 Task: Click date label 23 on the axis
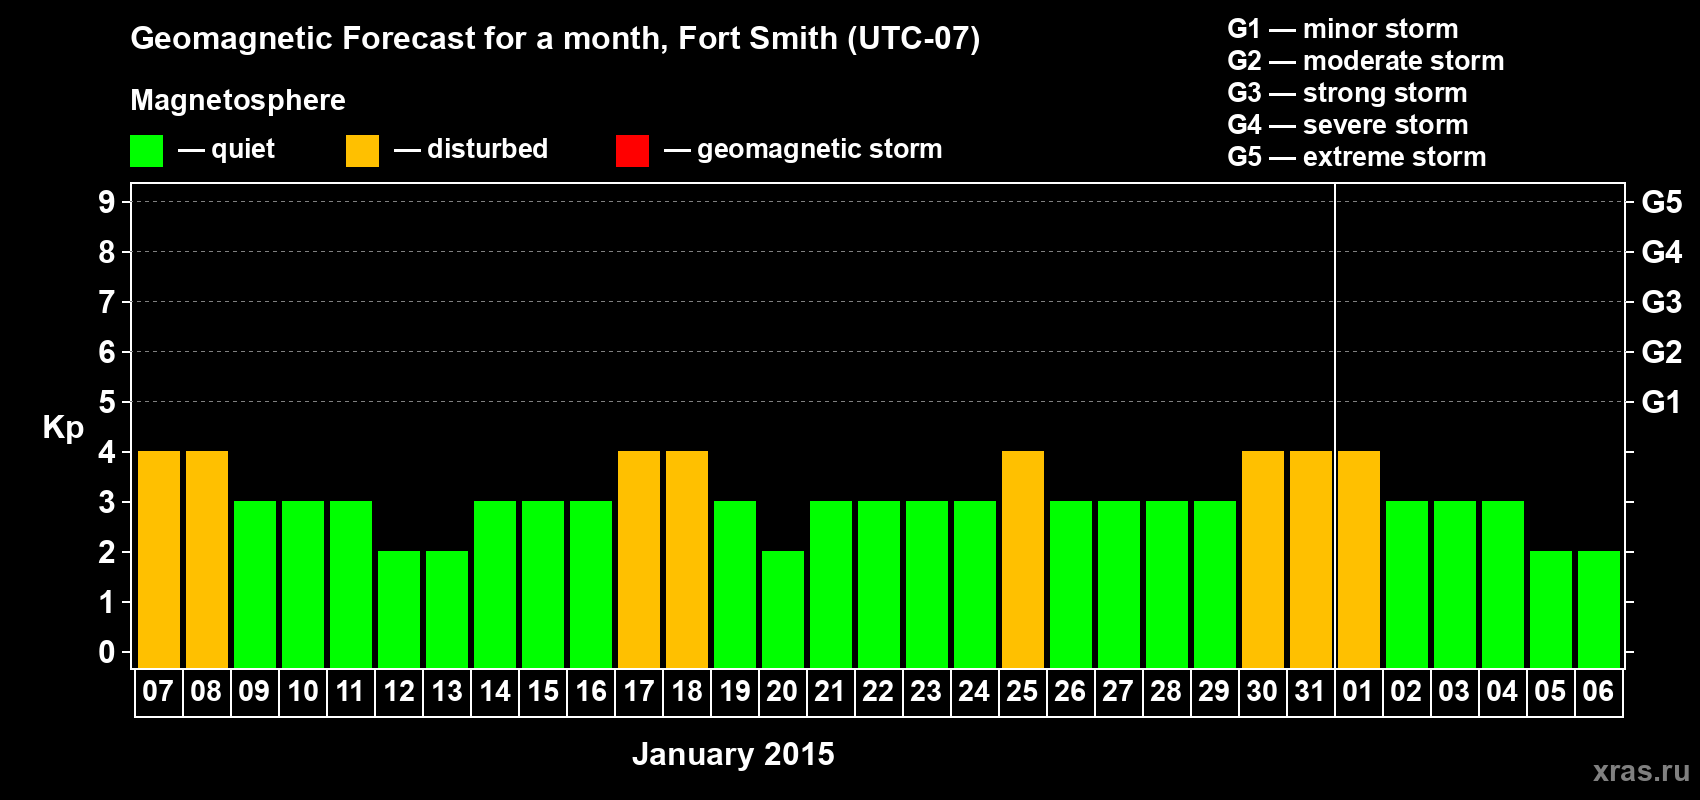coord(926,691)
